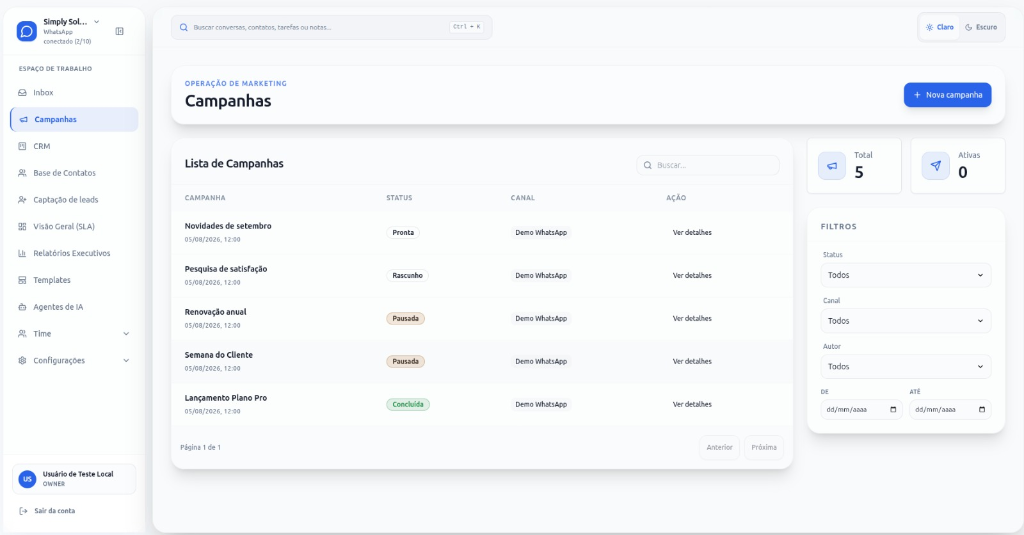This screenshot has height=535, width=1024.
Task: Focus the campaign list Buscar field
Action: pyautogui.click(x=708, y=165)
